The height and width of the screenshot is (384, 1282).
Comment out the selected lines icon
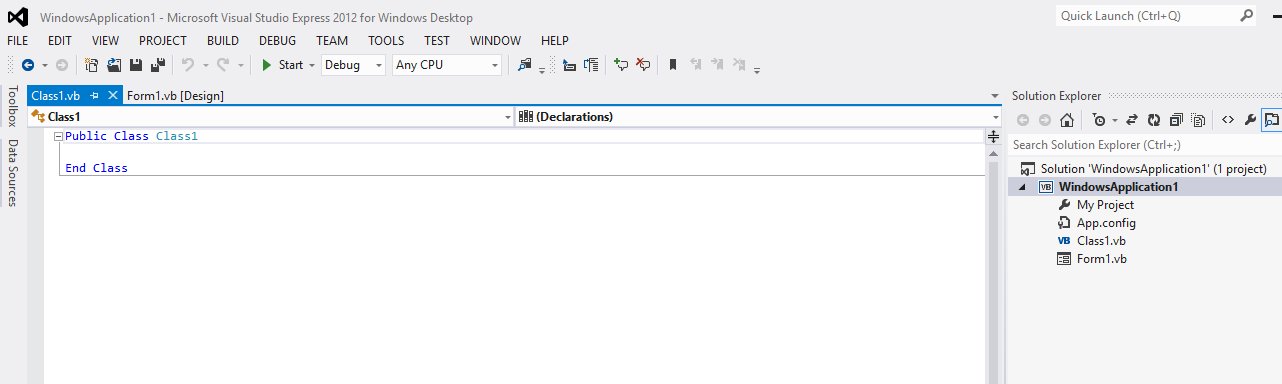coord(621,65)
